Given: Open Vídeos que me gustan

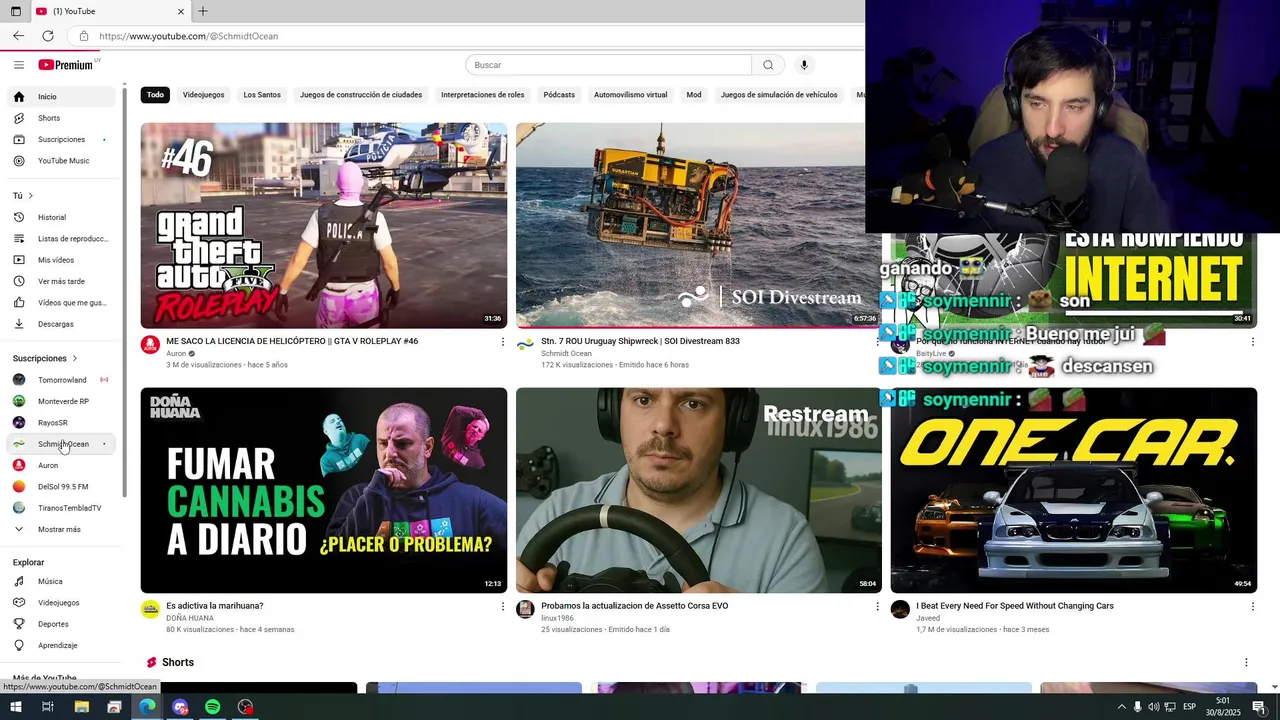Looking at the screenshot, I should click(x=62, y=303).
